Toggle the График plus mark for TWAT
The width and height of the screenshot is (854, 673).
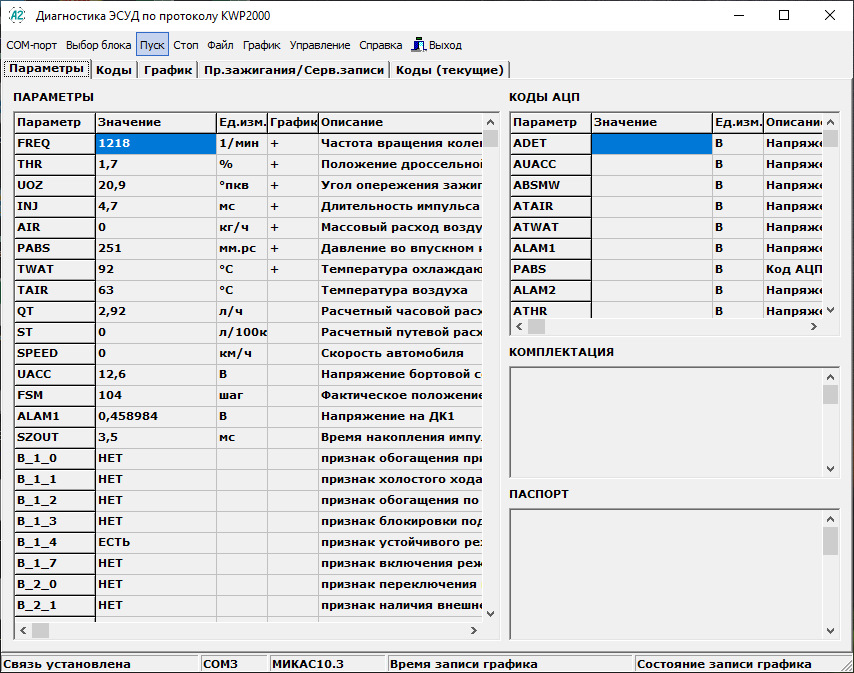(x=274, y=269)
